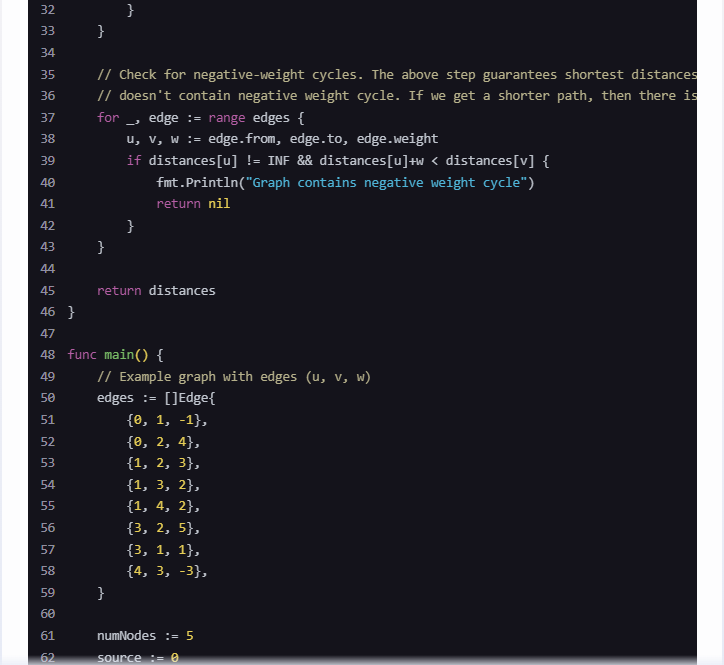Click the 'for' keyword on line 37
Viewport: 724px width, 665px height.
pyautogui.click(x=108, y=117)
